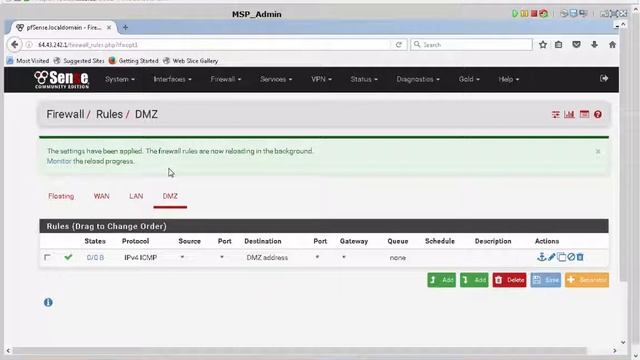Open the red help icon in the page header

point(598,115)
